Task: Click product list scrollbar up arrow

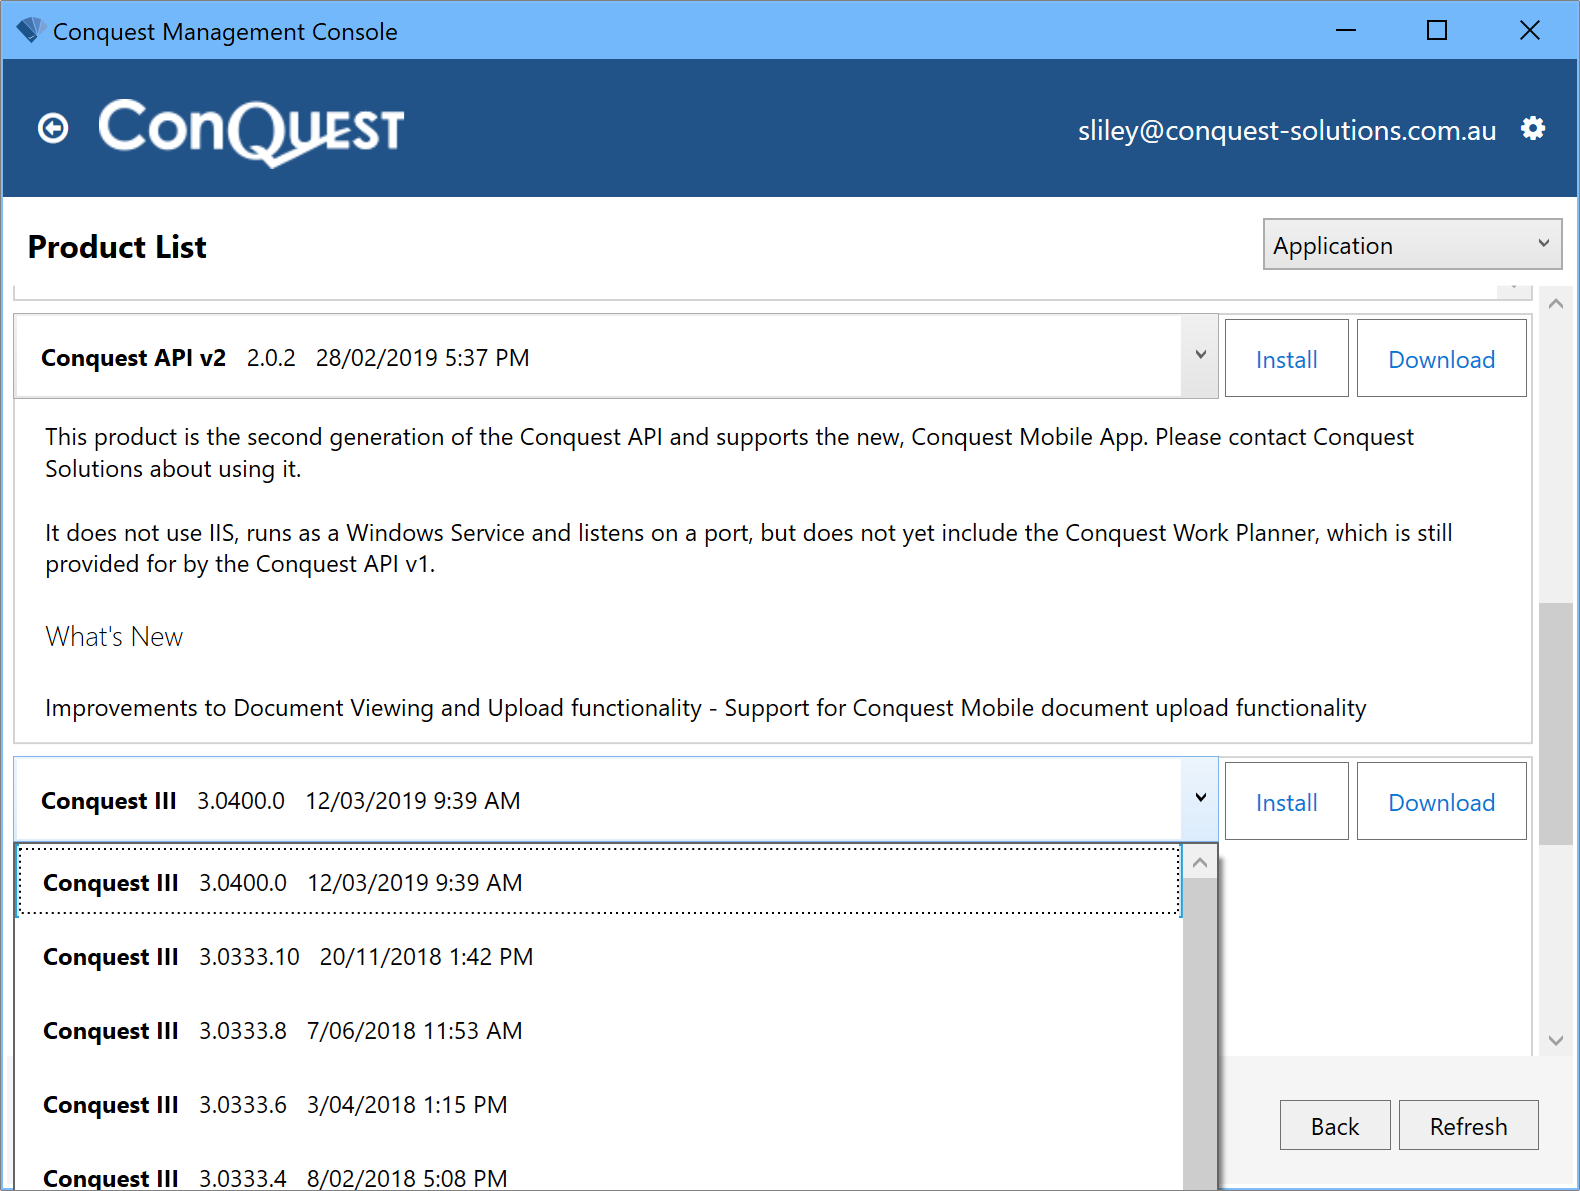Action: click(x=1555, y=304)
